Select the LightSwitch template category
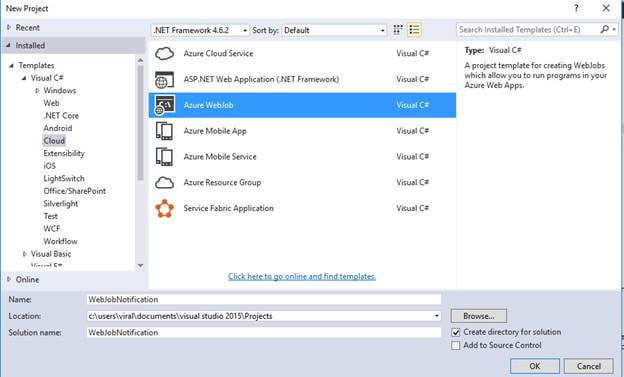 coord(64,179)
